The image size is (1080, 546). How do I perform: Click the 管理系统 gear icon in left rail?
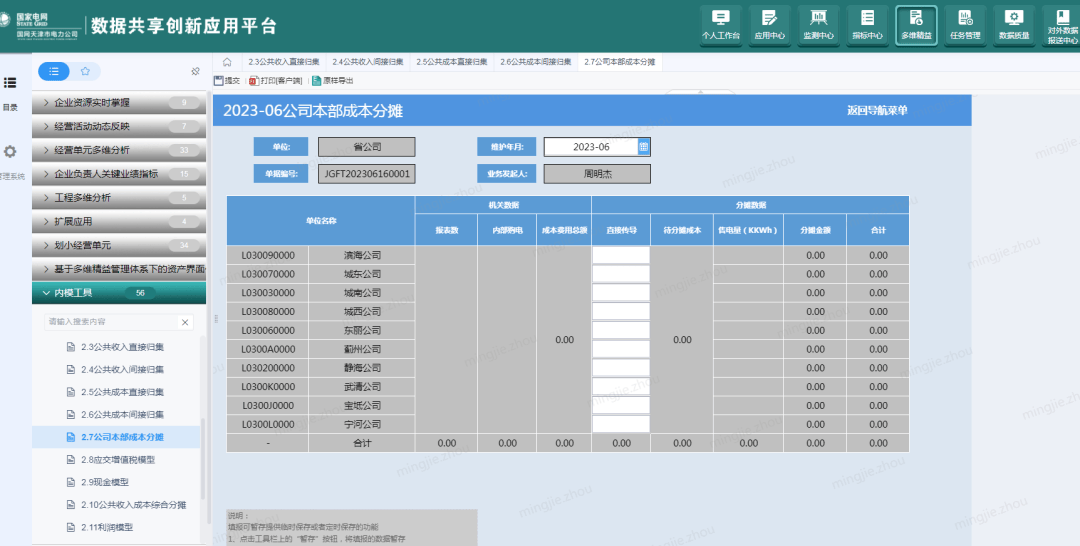tap(10, 151)
